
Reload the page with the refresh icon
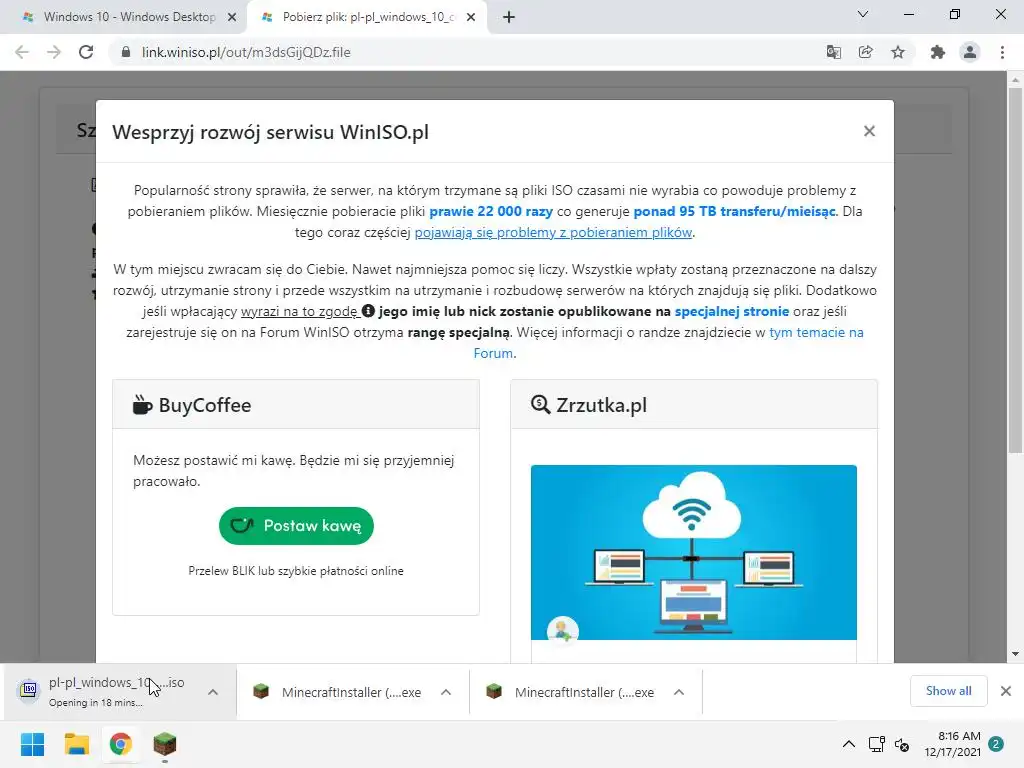click(x=86, y=52)
